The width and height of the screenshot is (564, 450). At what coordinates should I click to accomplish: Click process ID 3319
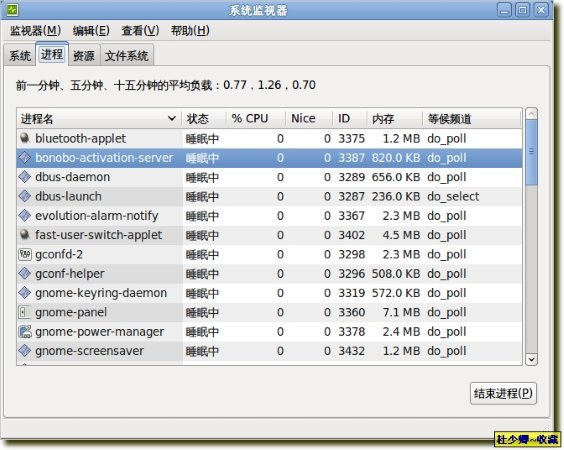(x=351, y=293)
